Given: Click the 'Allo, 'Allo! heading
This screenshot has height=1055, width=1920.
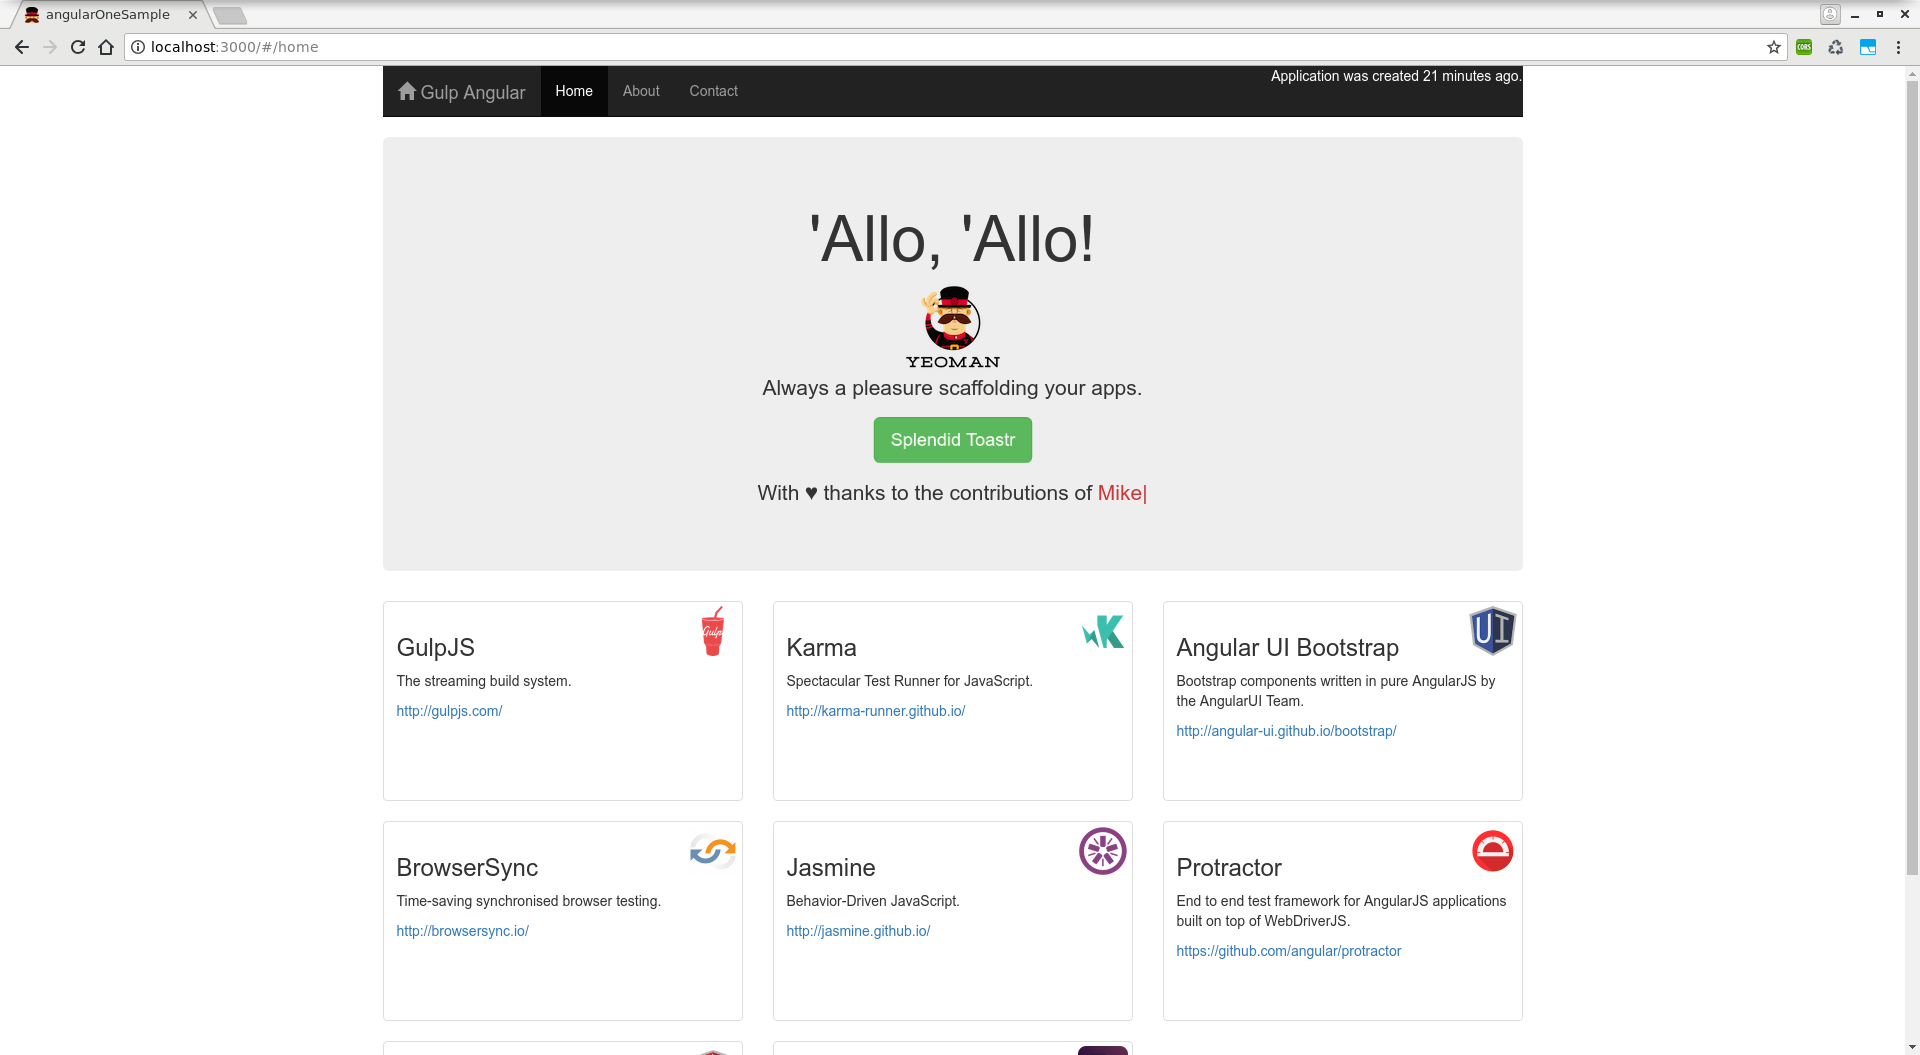Looking at the screenshot, I should point(953,240).
